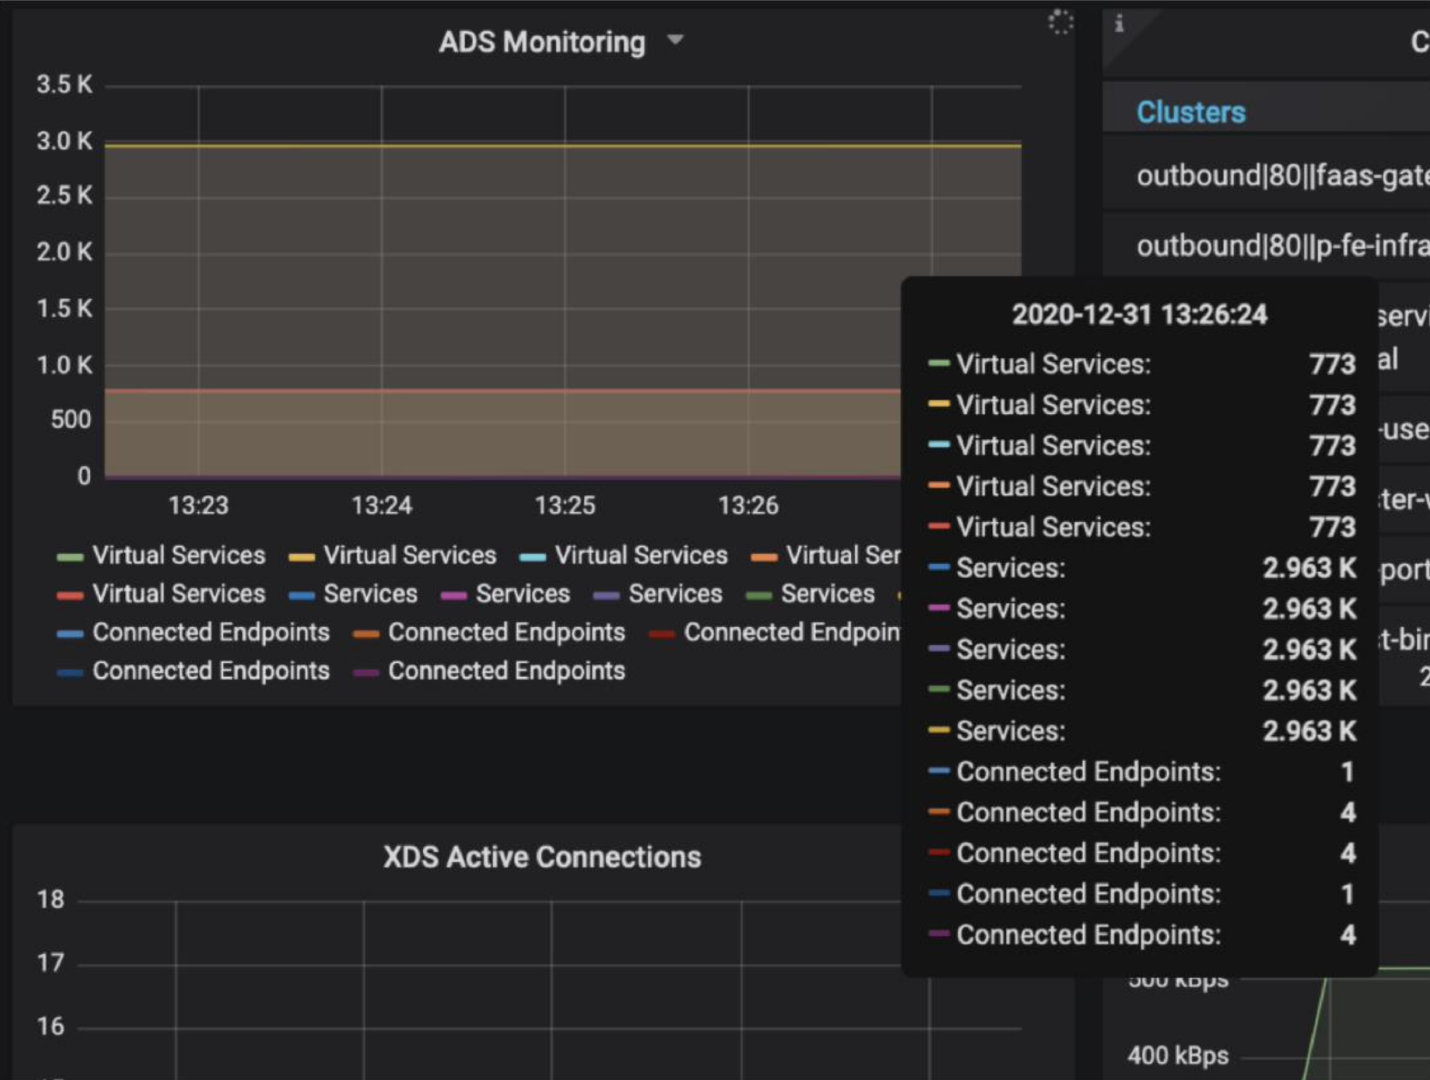Click purple dash beside last Connected Endpoints legend
The height and width of the screenshot is (1080, 1430).
point(366,672)
